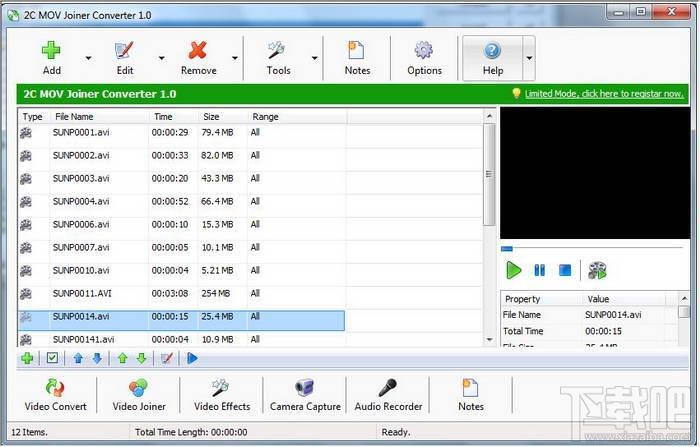Click the Total Time value 00:00:15
This screenshot has height=447, width=700.
603,331
